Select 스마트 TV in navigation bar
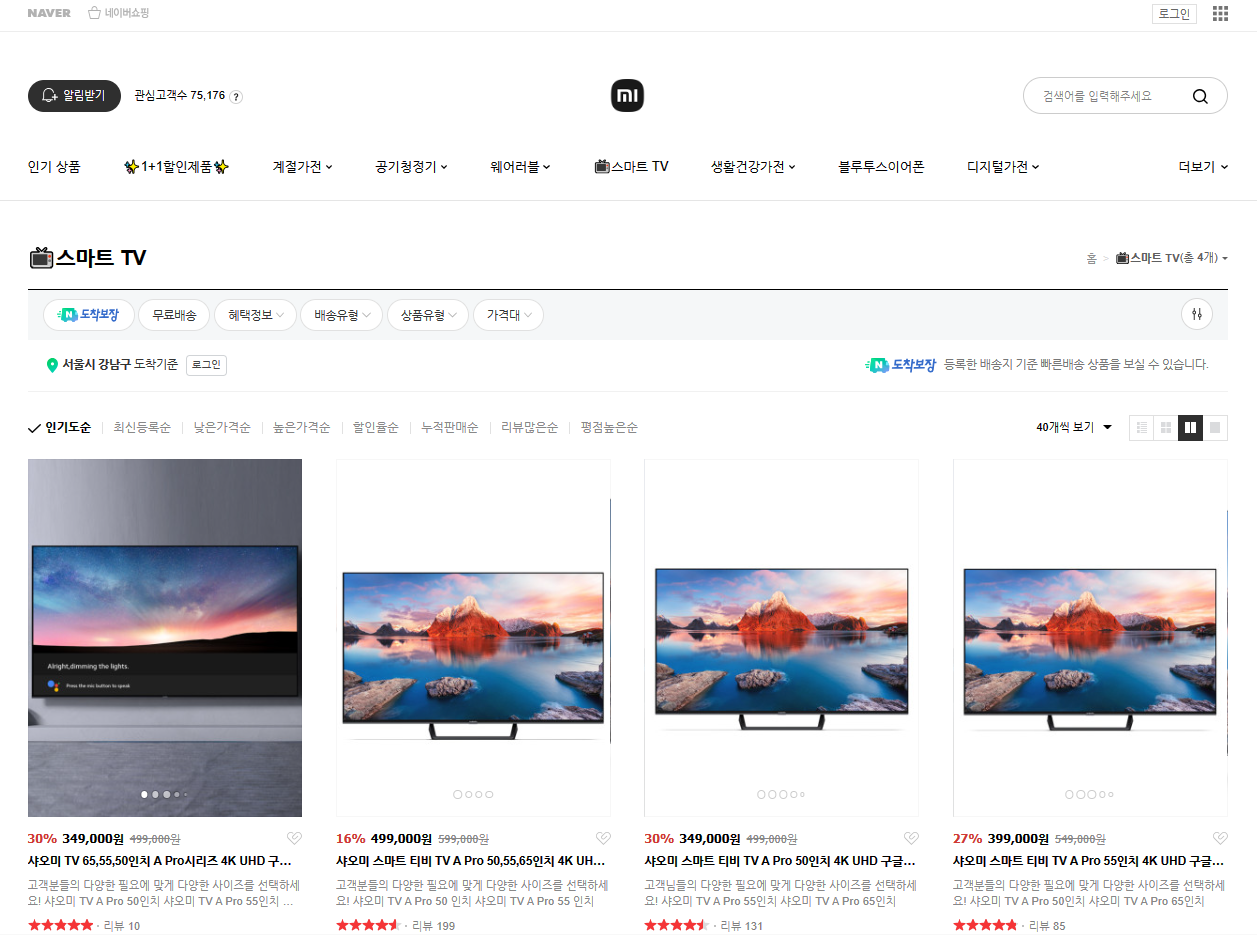The width and height of the screenshot is (1257, 935). pyautogui.click(x=631, y=167)
